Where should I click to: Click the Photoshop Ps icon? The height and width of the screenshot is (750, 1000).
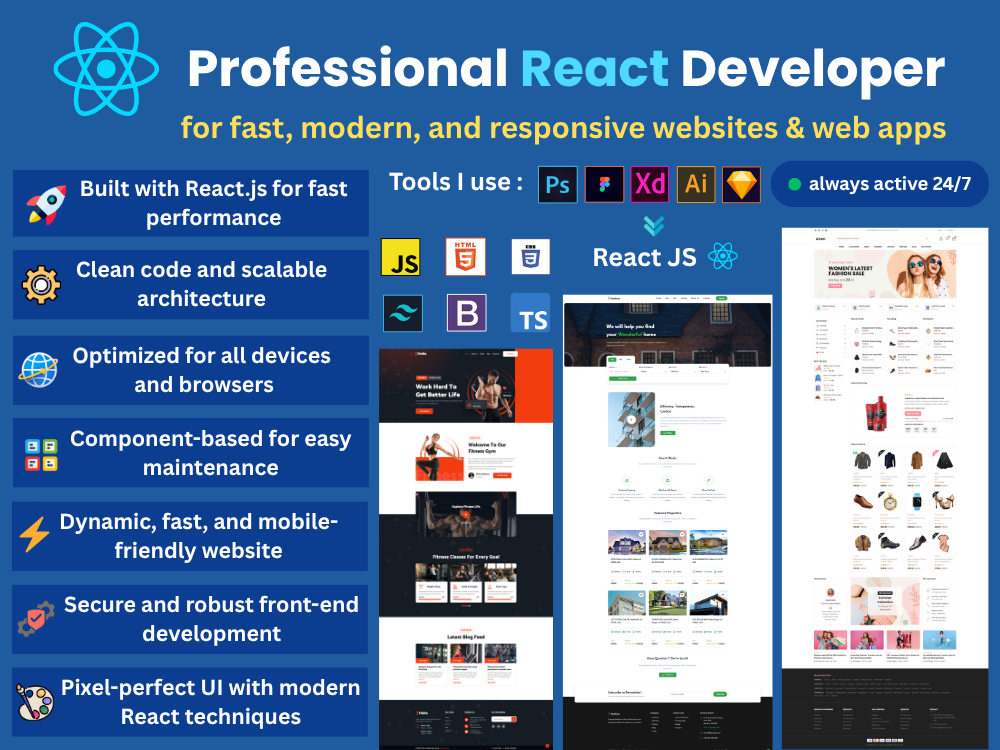point(557,184)
